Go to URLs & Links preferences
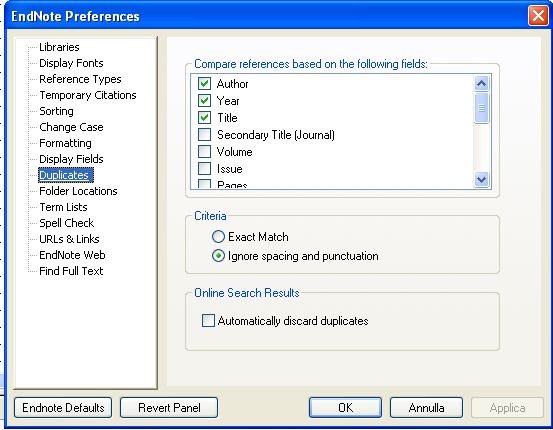553x430 pixels. 69,239
